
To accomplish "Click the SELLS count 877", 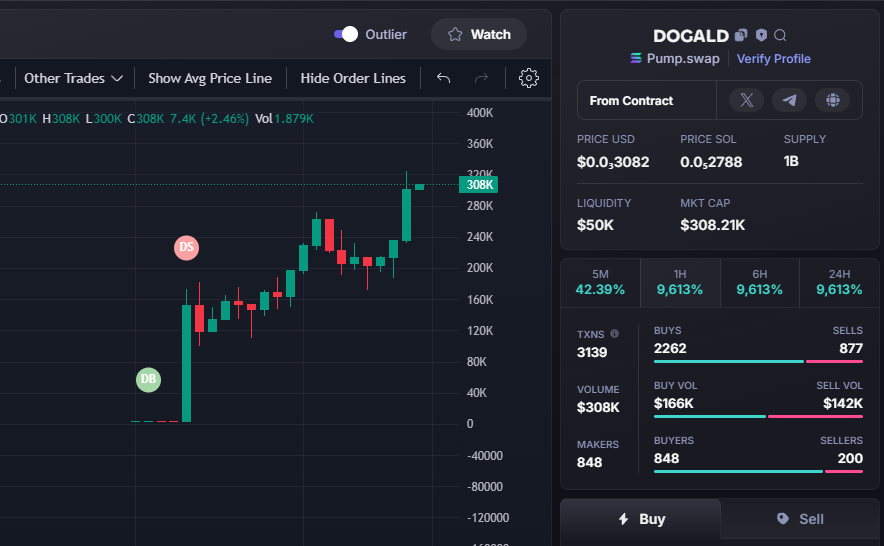I will click(851, 349).
